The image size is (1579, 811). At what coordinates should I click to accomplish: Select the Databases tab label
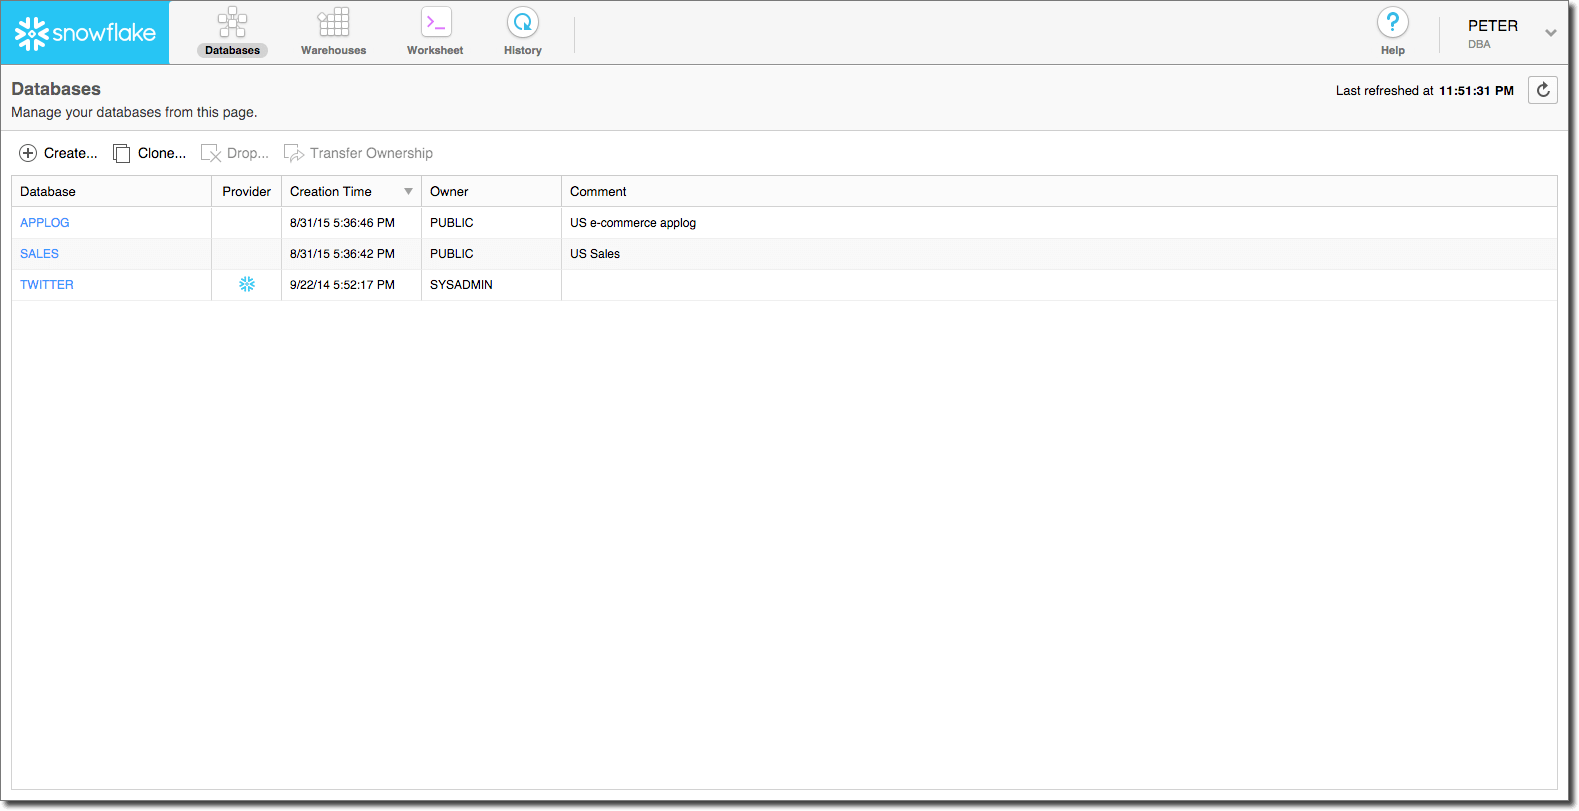click(x=232, y=50)
